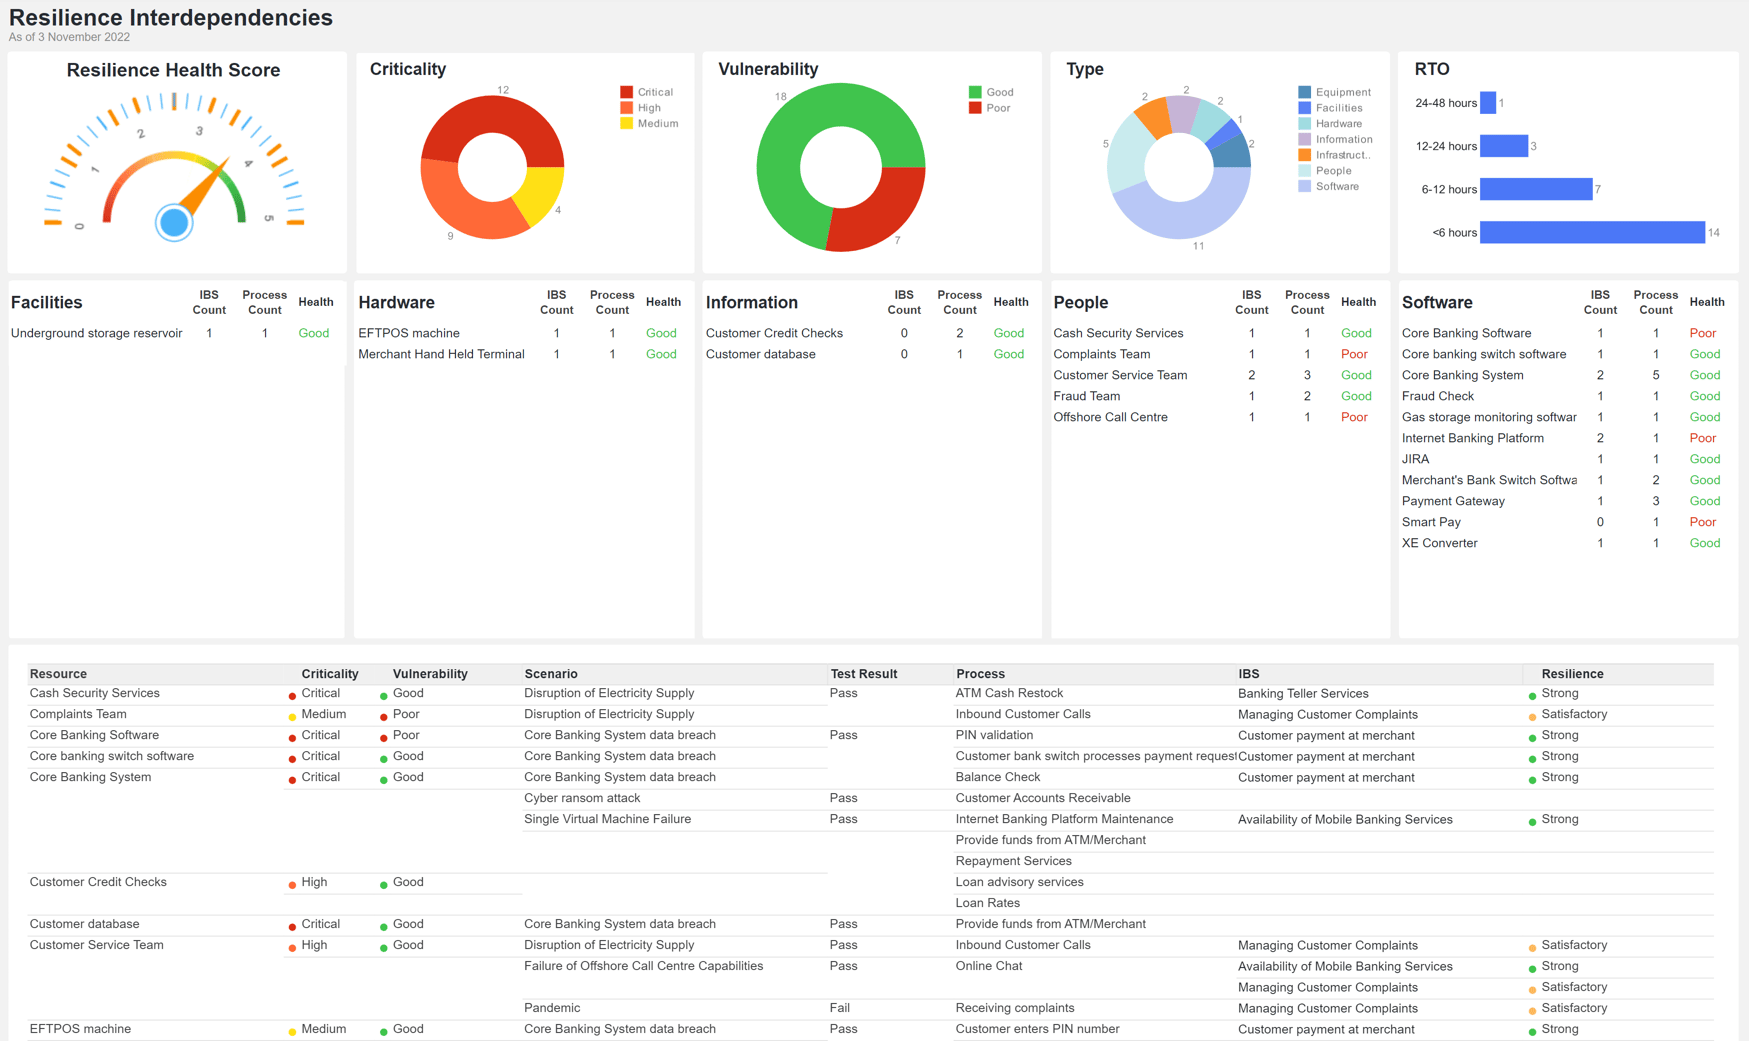The image size is (1749, 1041).
Task: Click the orange Satisfactory dot for Inbound Customer Calls
Action: pos(1534,714)
